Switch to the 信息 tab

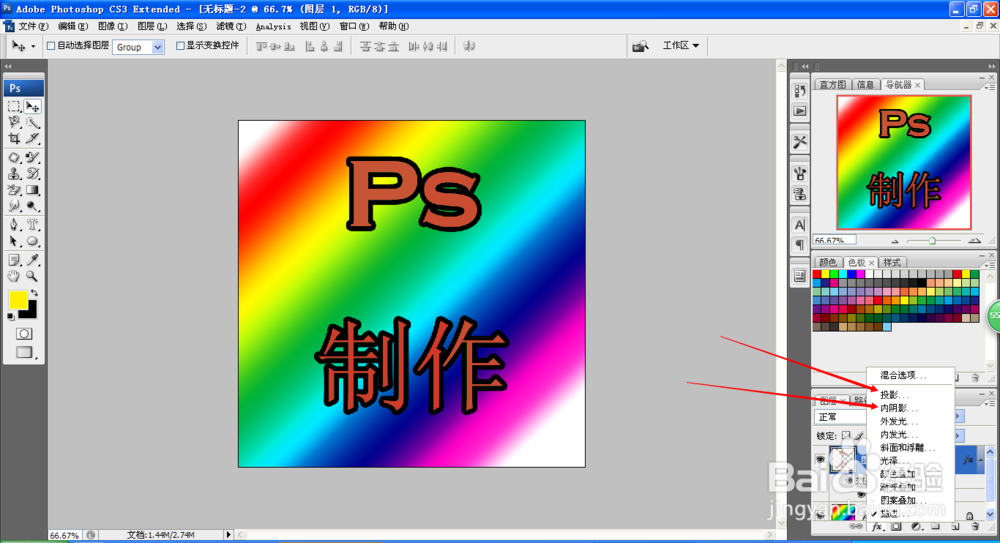(x=865, y=85)
